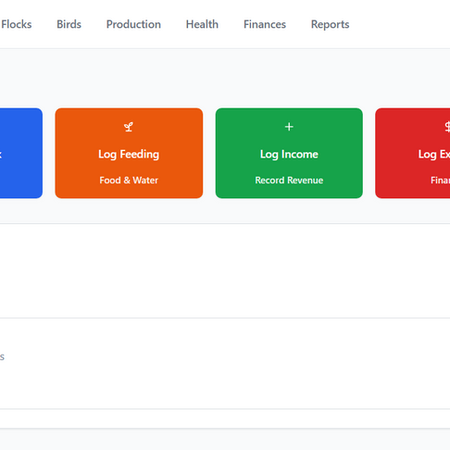Navigate to the Finances tab
Image resolution: width=450 pixels, height=450 pixels.
[265, 24]
